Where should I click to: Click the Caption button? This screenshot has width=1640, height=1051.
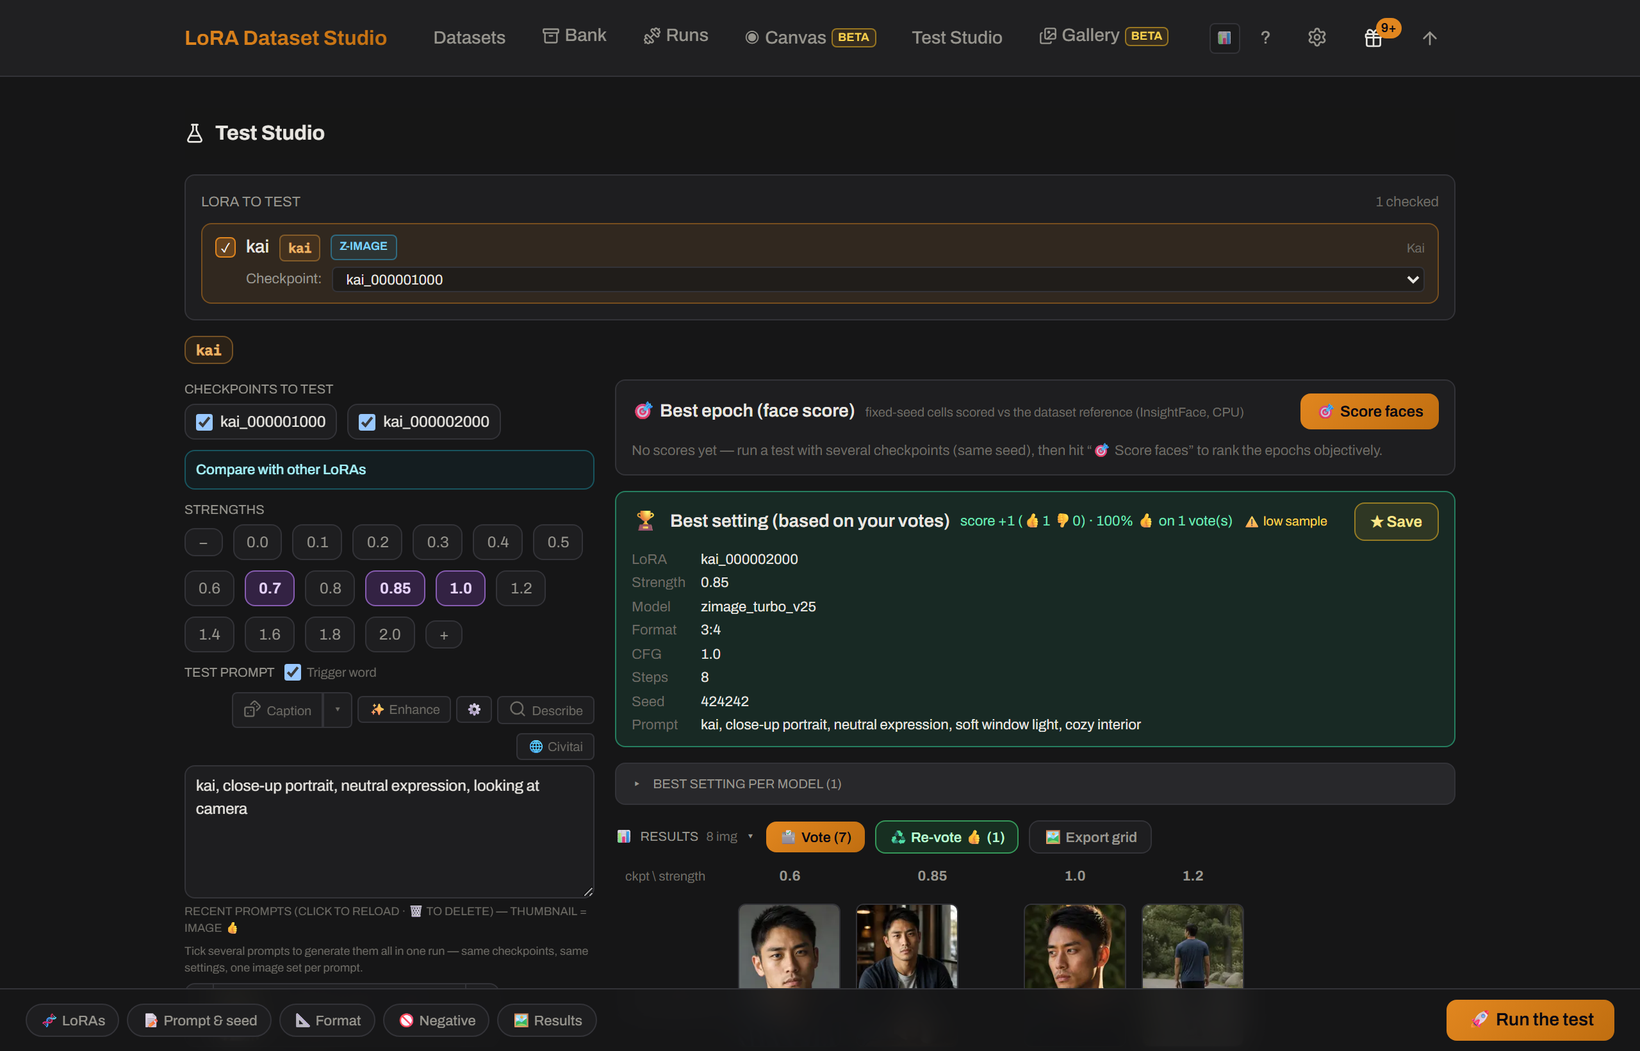[278, 710]
